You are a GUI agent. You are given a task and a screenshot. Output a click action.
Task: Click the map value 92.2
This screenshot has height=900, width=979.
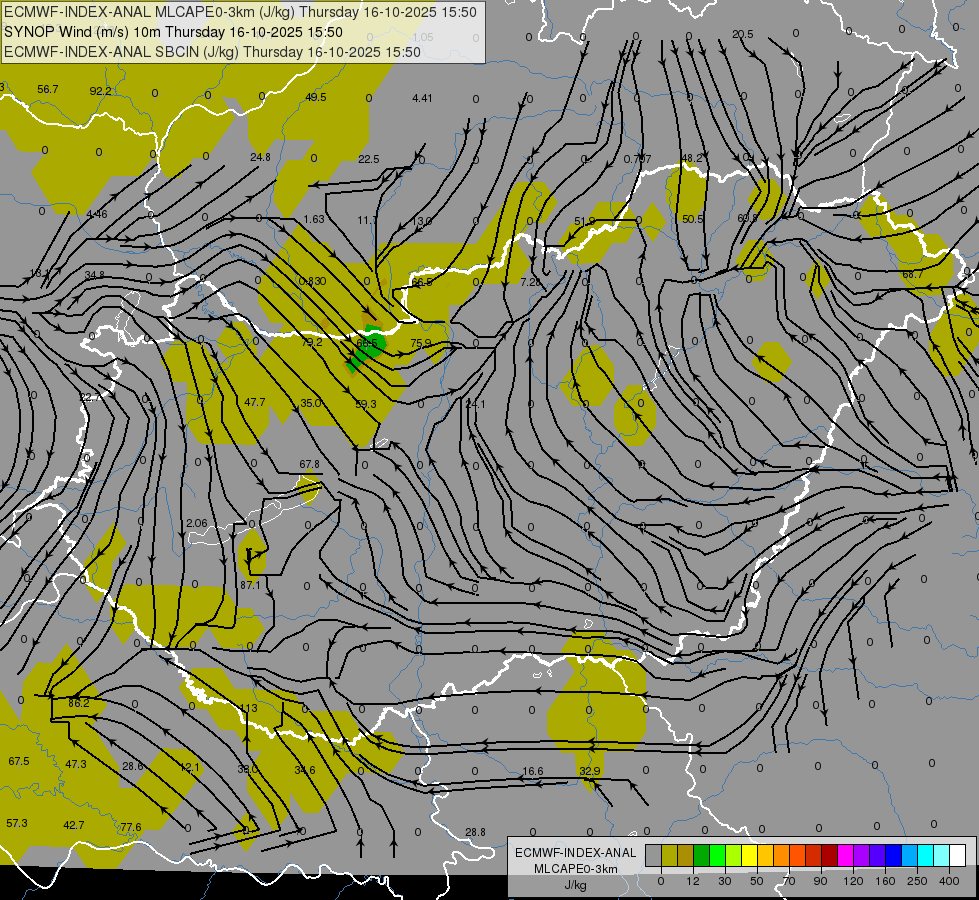point(101,91)
